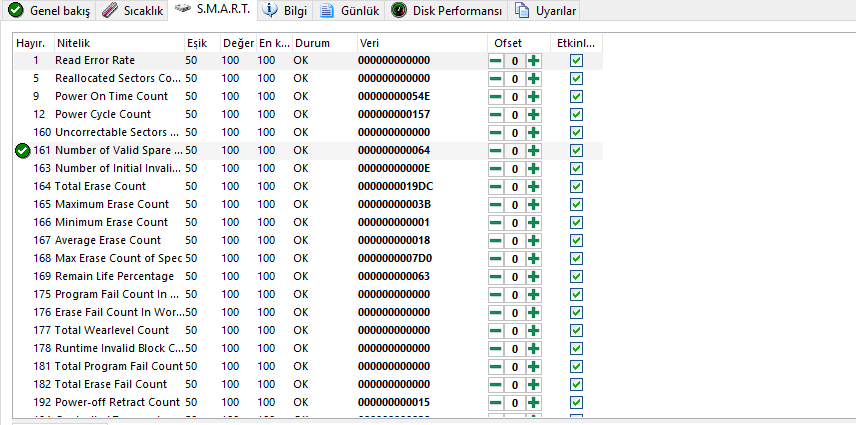Uncheck Number of Initial Invalid row checkbox
The width and height of the screenshot is (856, 425).
(x=576, y=169)
